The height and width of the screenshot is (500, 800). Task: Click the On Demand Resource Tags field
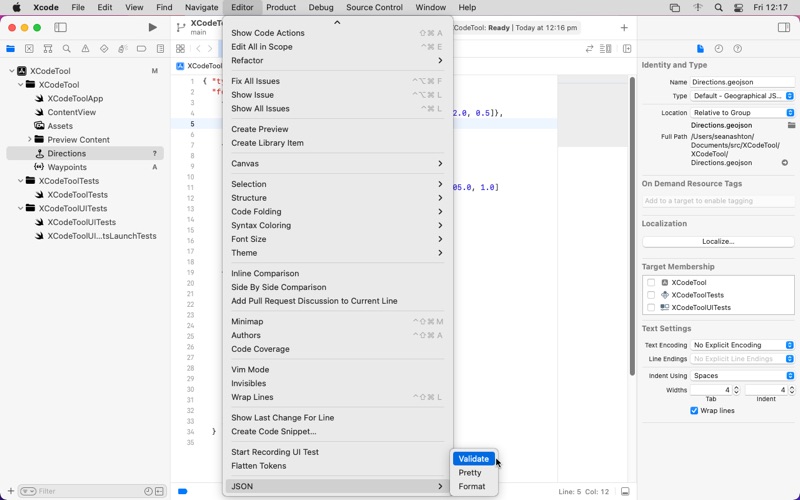coord(718,201)
